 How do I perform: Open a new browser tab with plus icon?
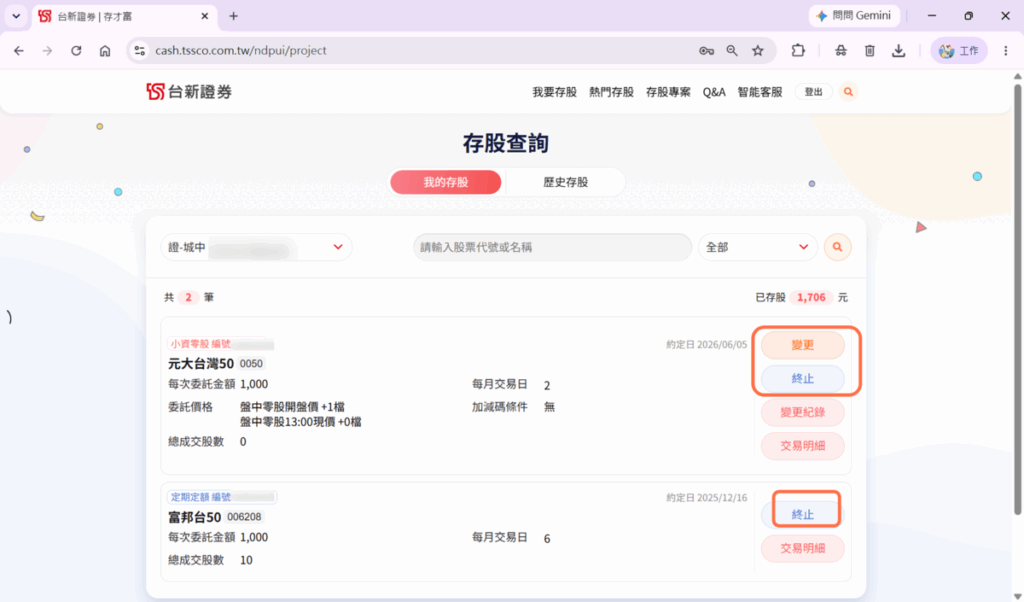(x=233, y=16)
